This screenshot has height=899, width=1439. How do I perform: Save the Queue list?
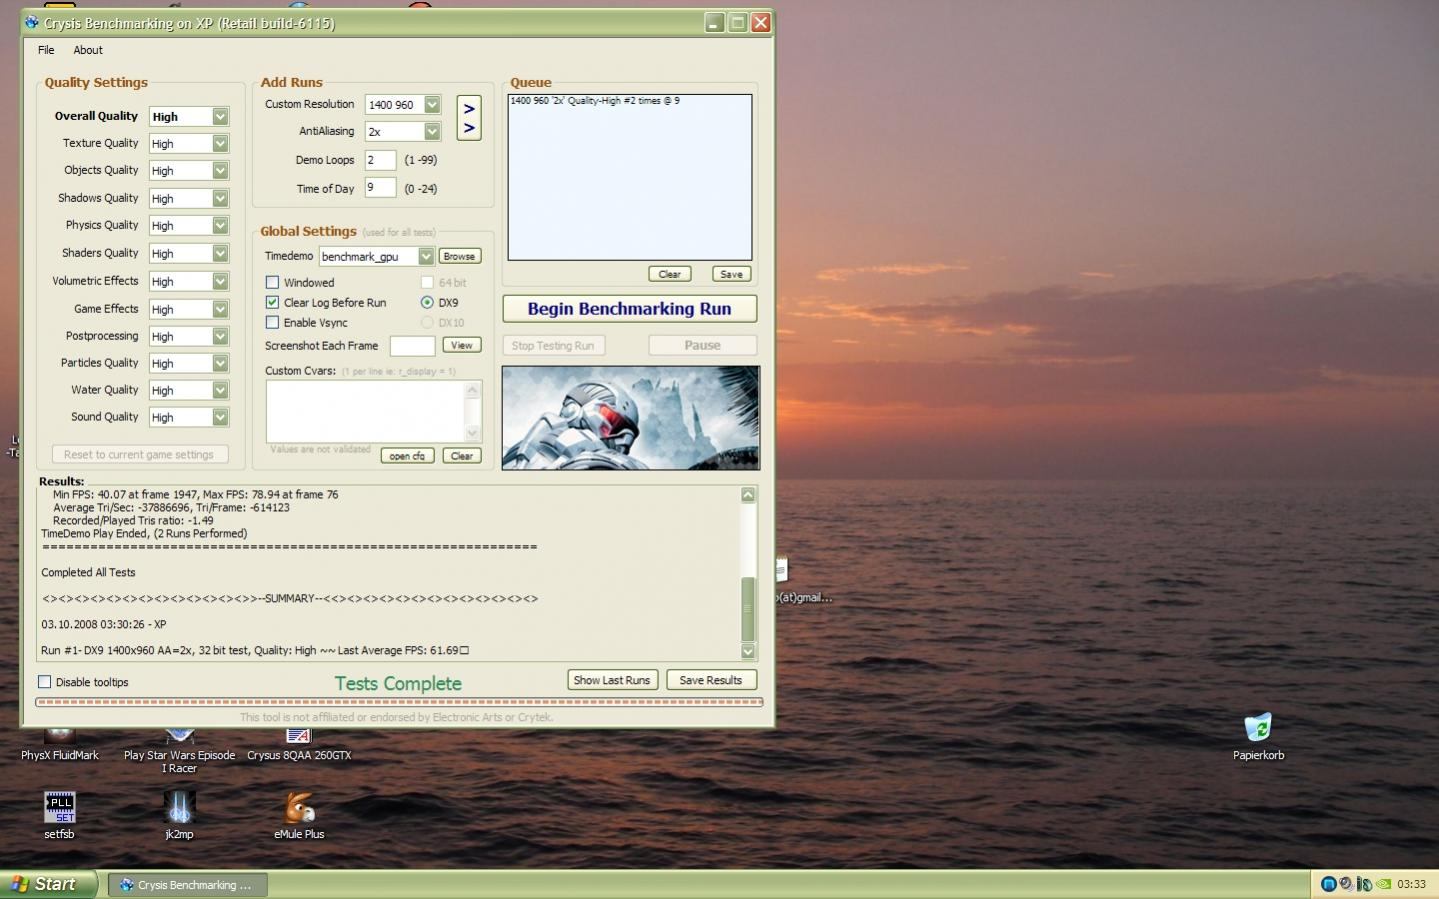click(x=732, y=274)
